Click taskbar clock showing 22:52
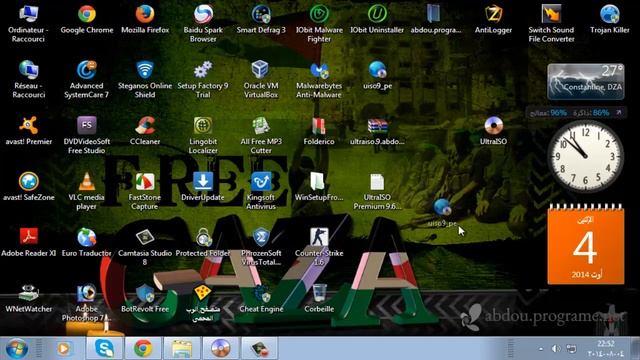 (606, 349)
